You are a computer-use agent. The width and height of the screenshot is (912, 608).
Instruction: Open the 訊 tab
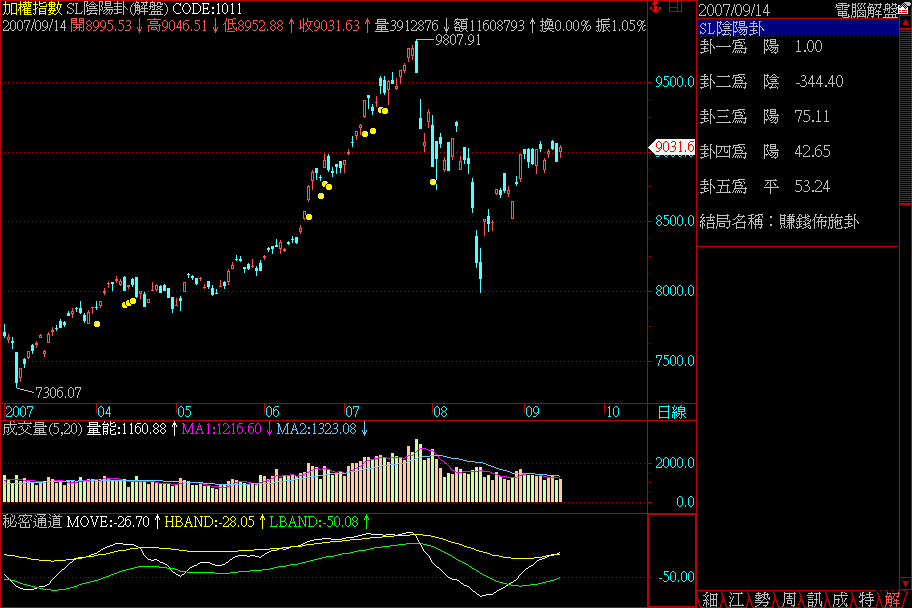pos(814,598)
